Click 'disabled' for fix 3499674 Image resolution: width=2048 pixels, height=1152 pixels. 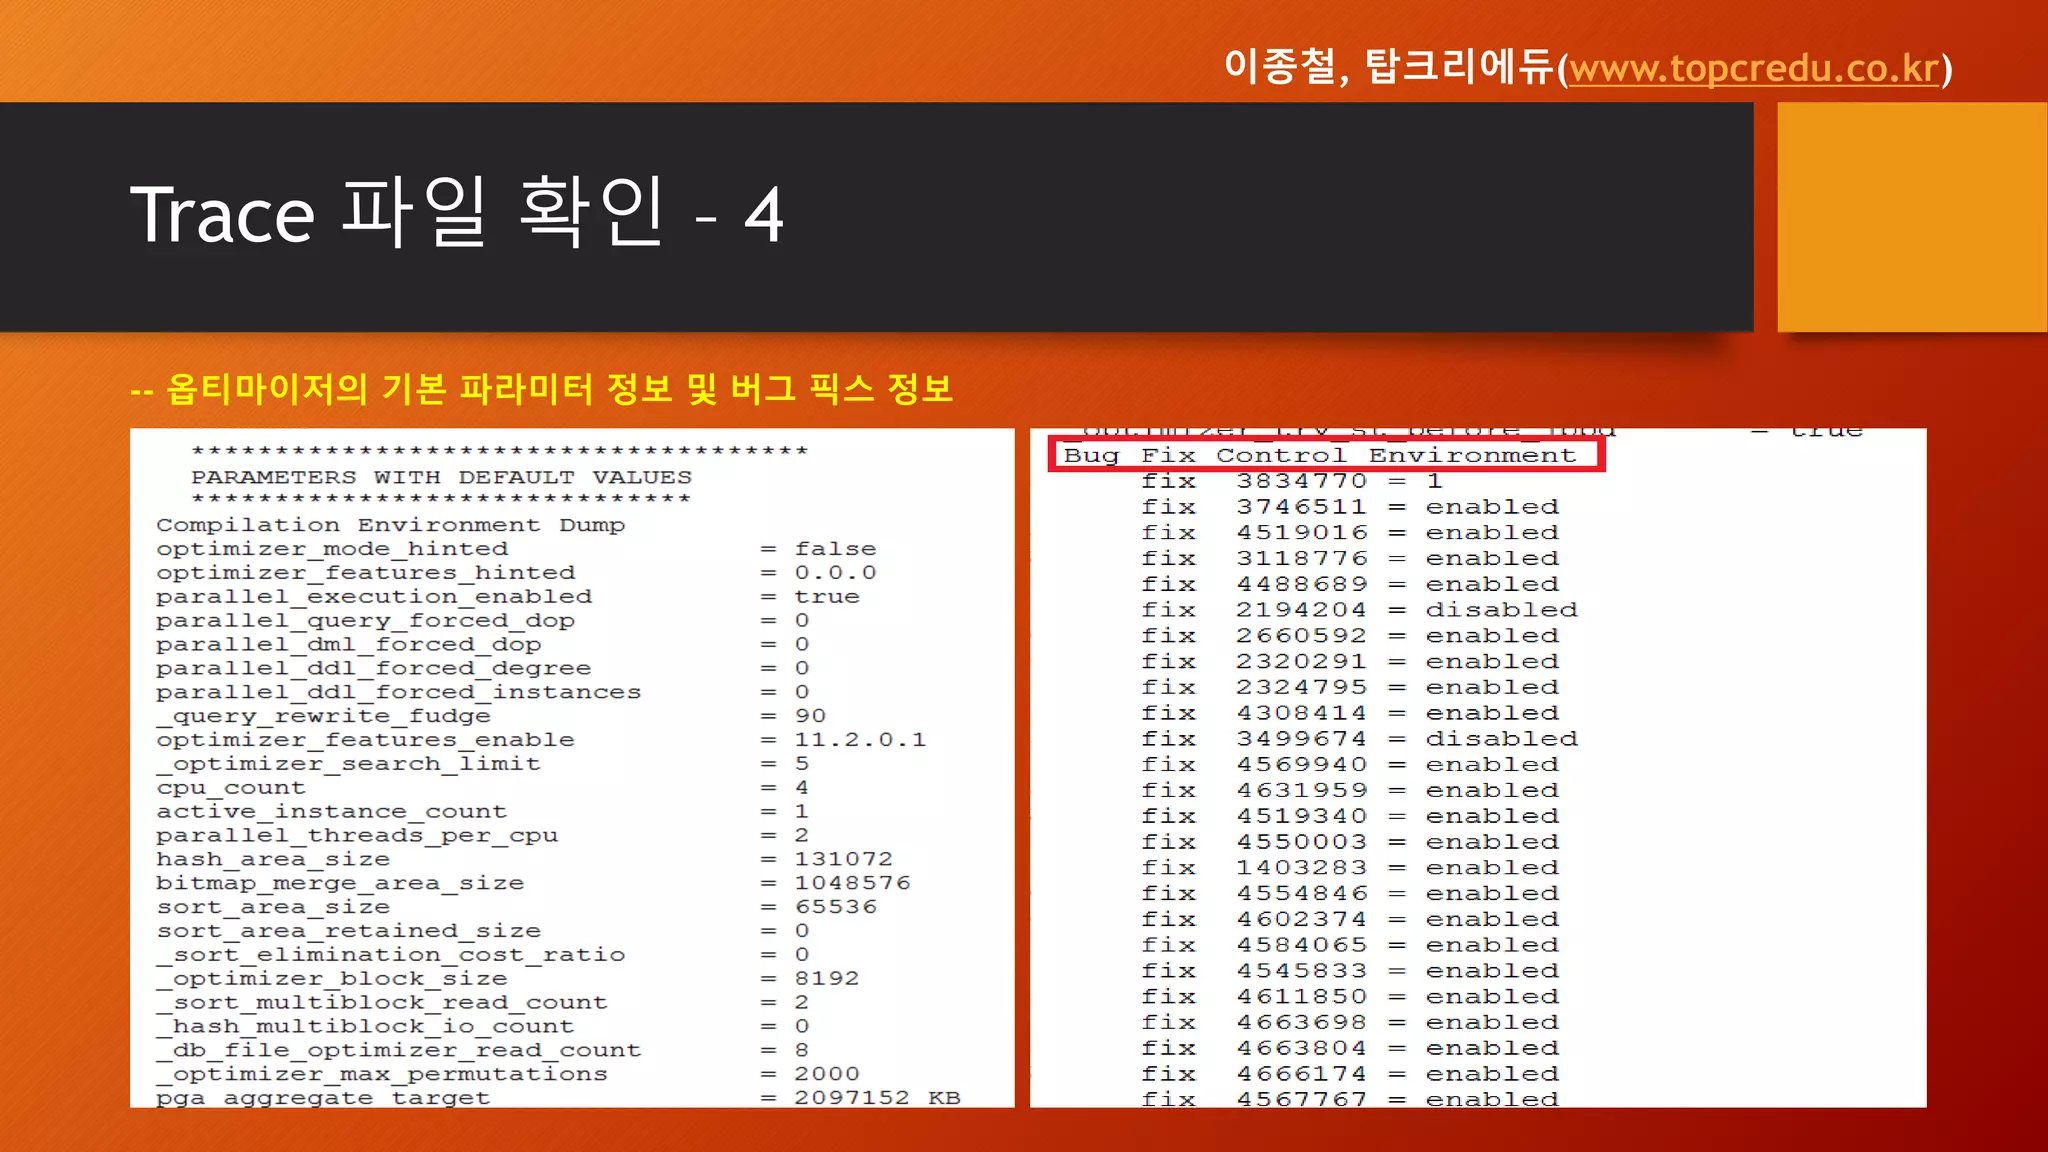point(1502,739)
